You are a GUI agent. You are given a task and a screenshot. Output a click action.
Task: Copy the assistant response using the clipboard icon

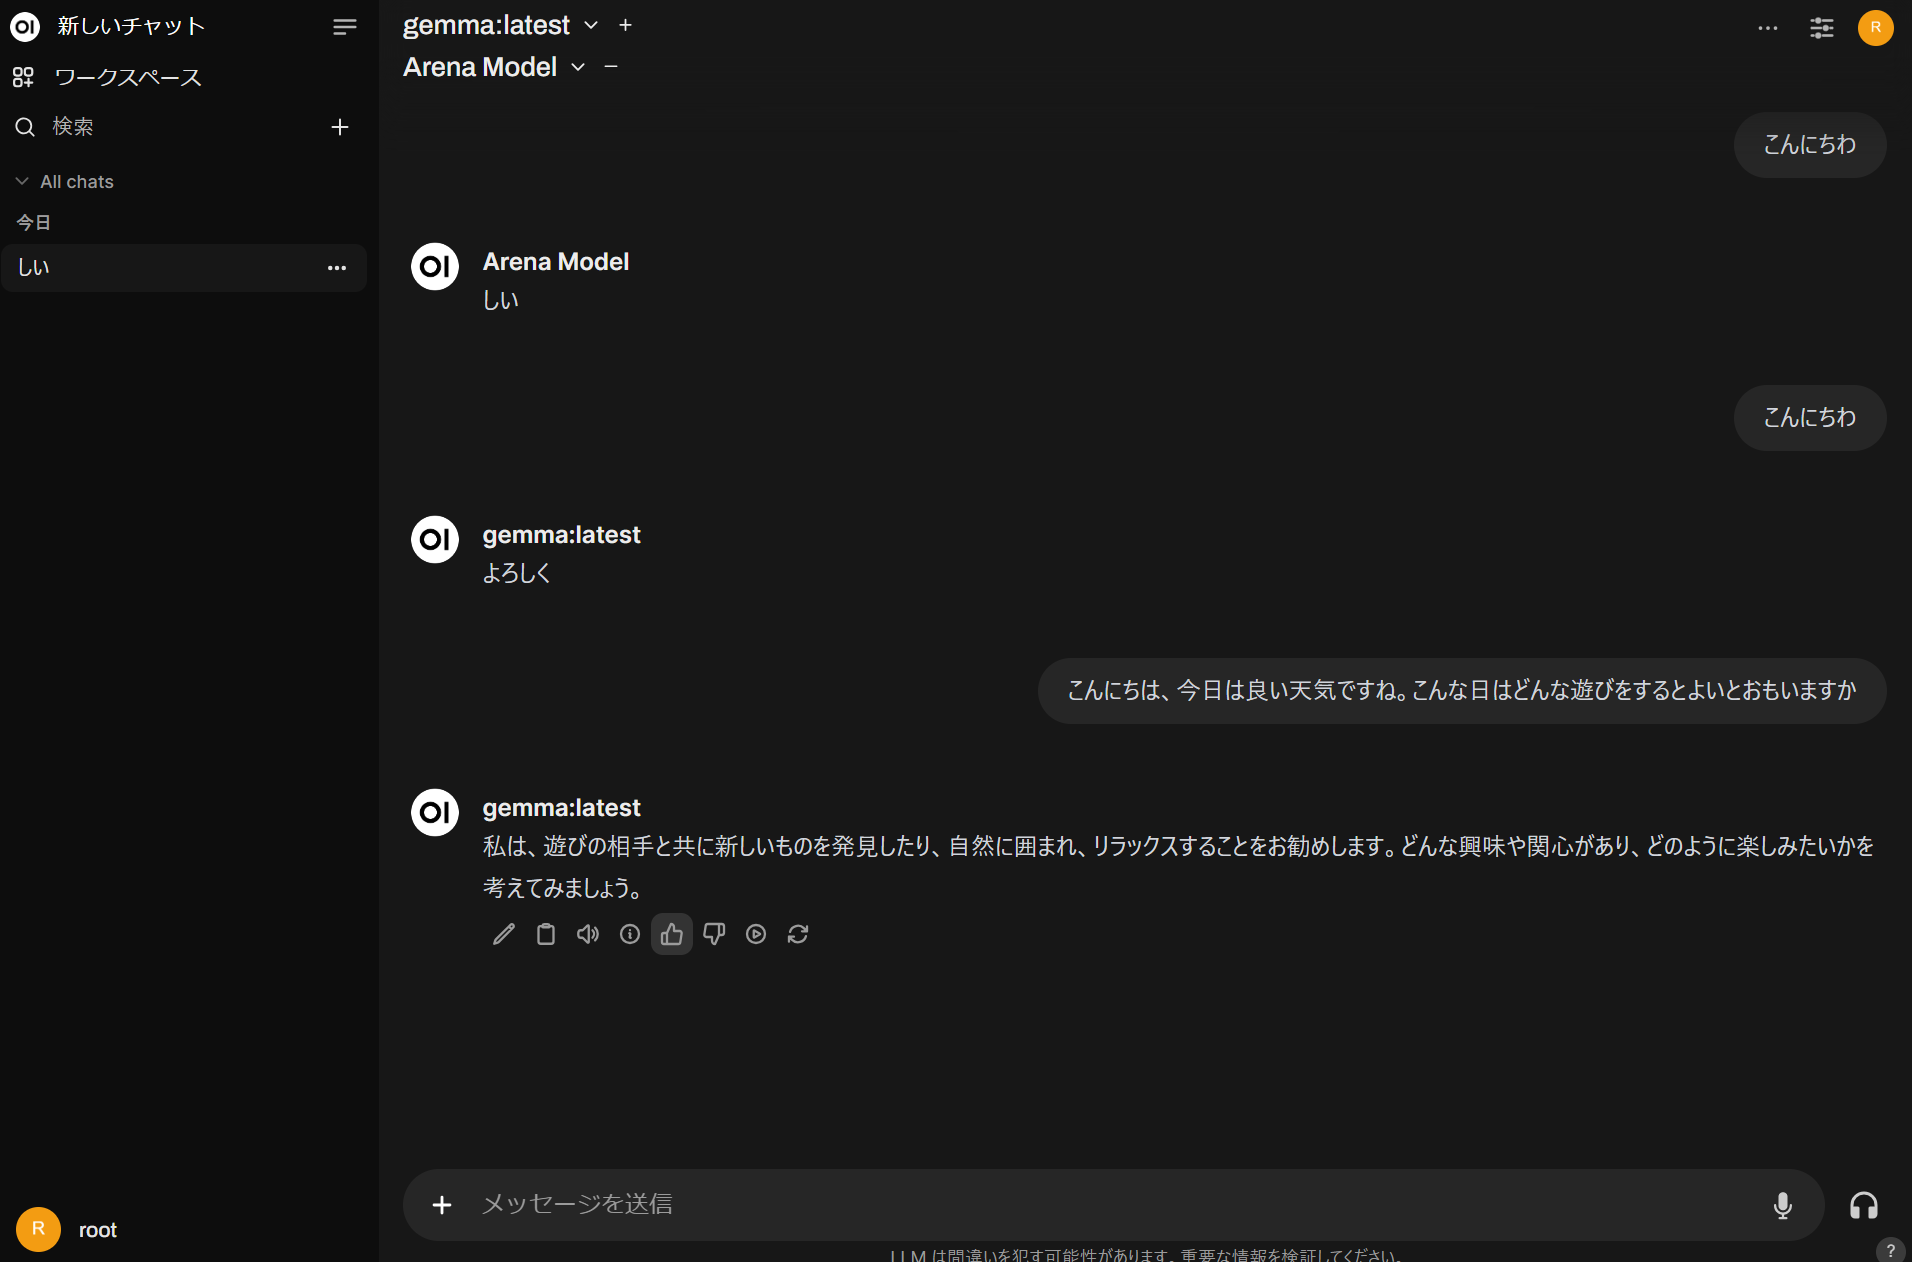point(545,934)
